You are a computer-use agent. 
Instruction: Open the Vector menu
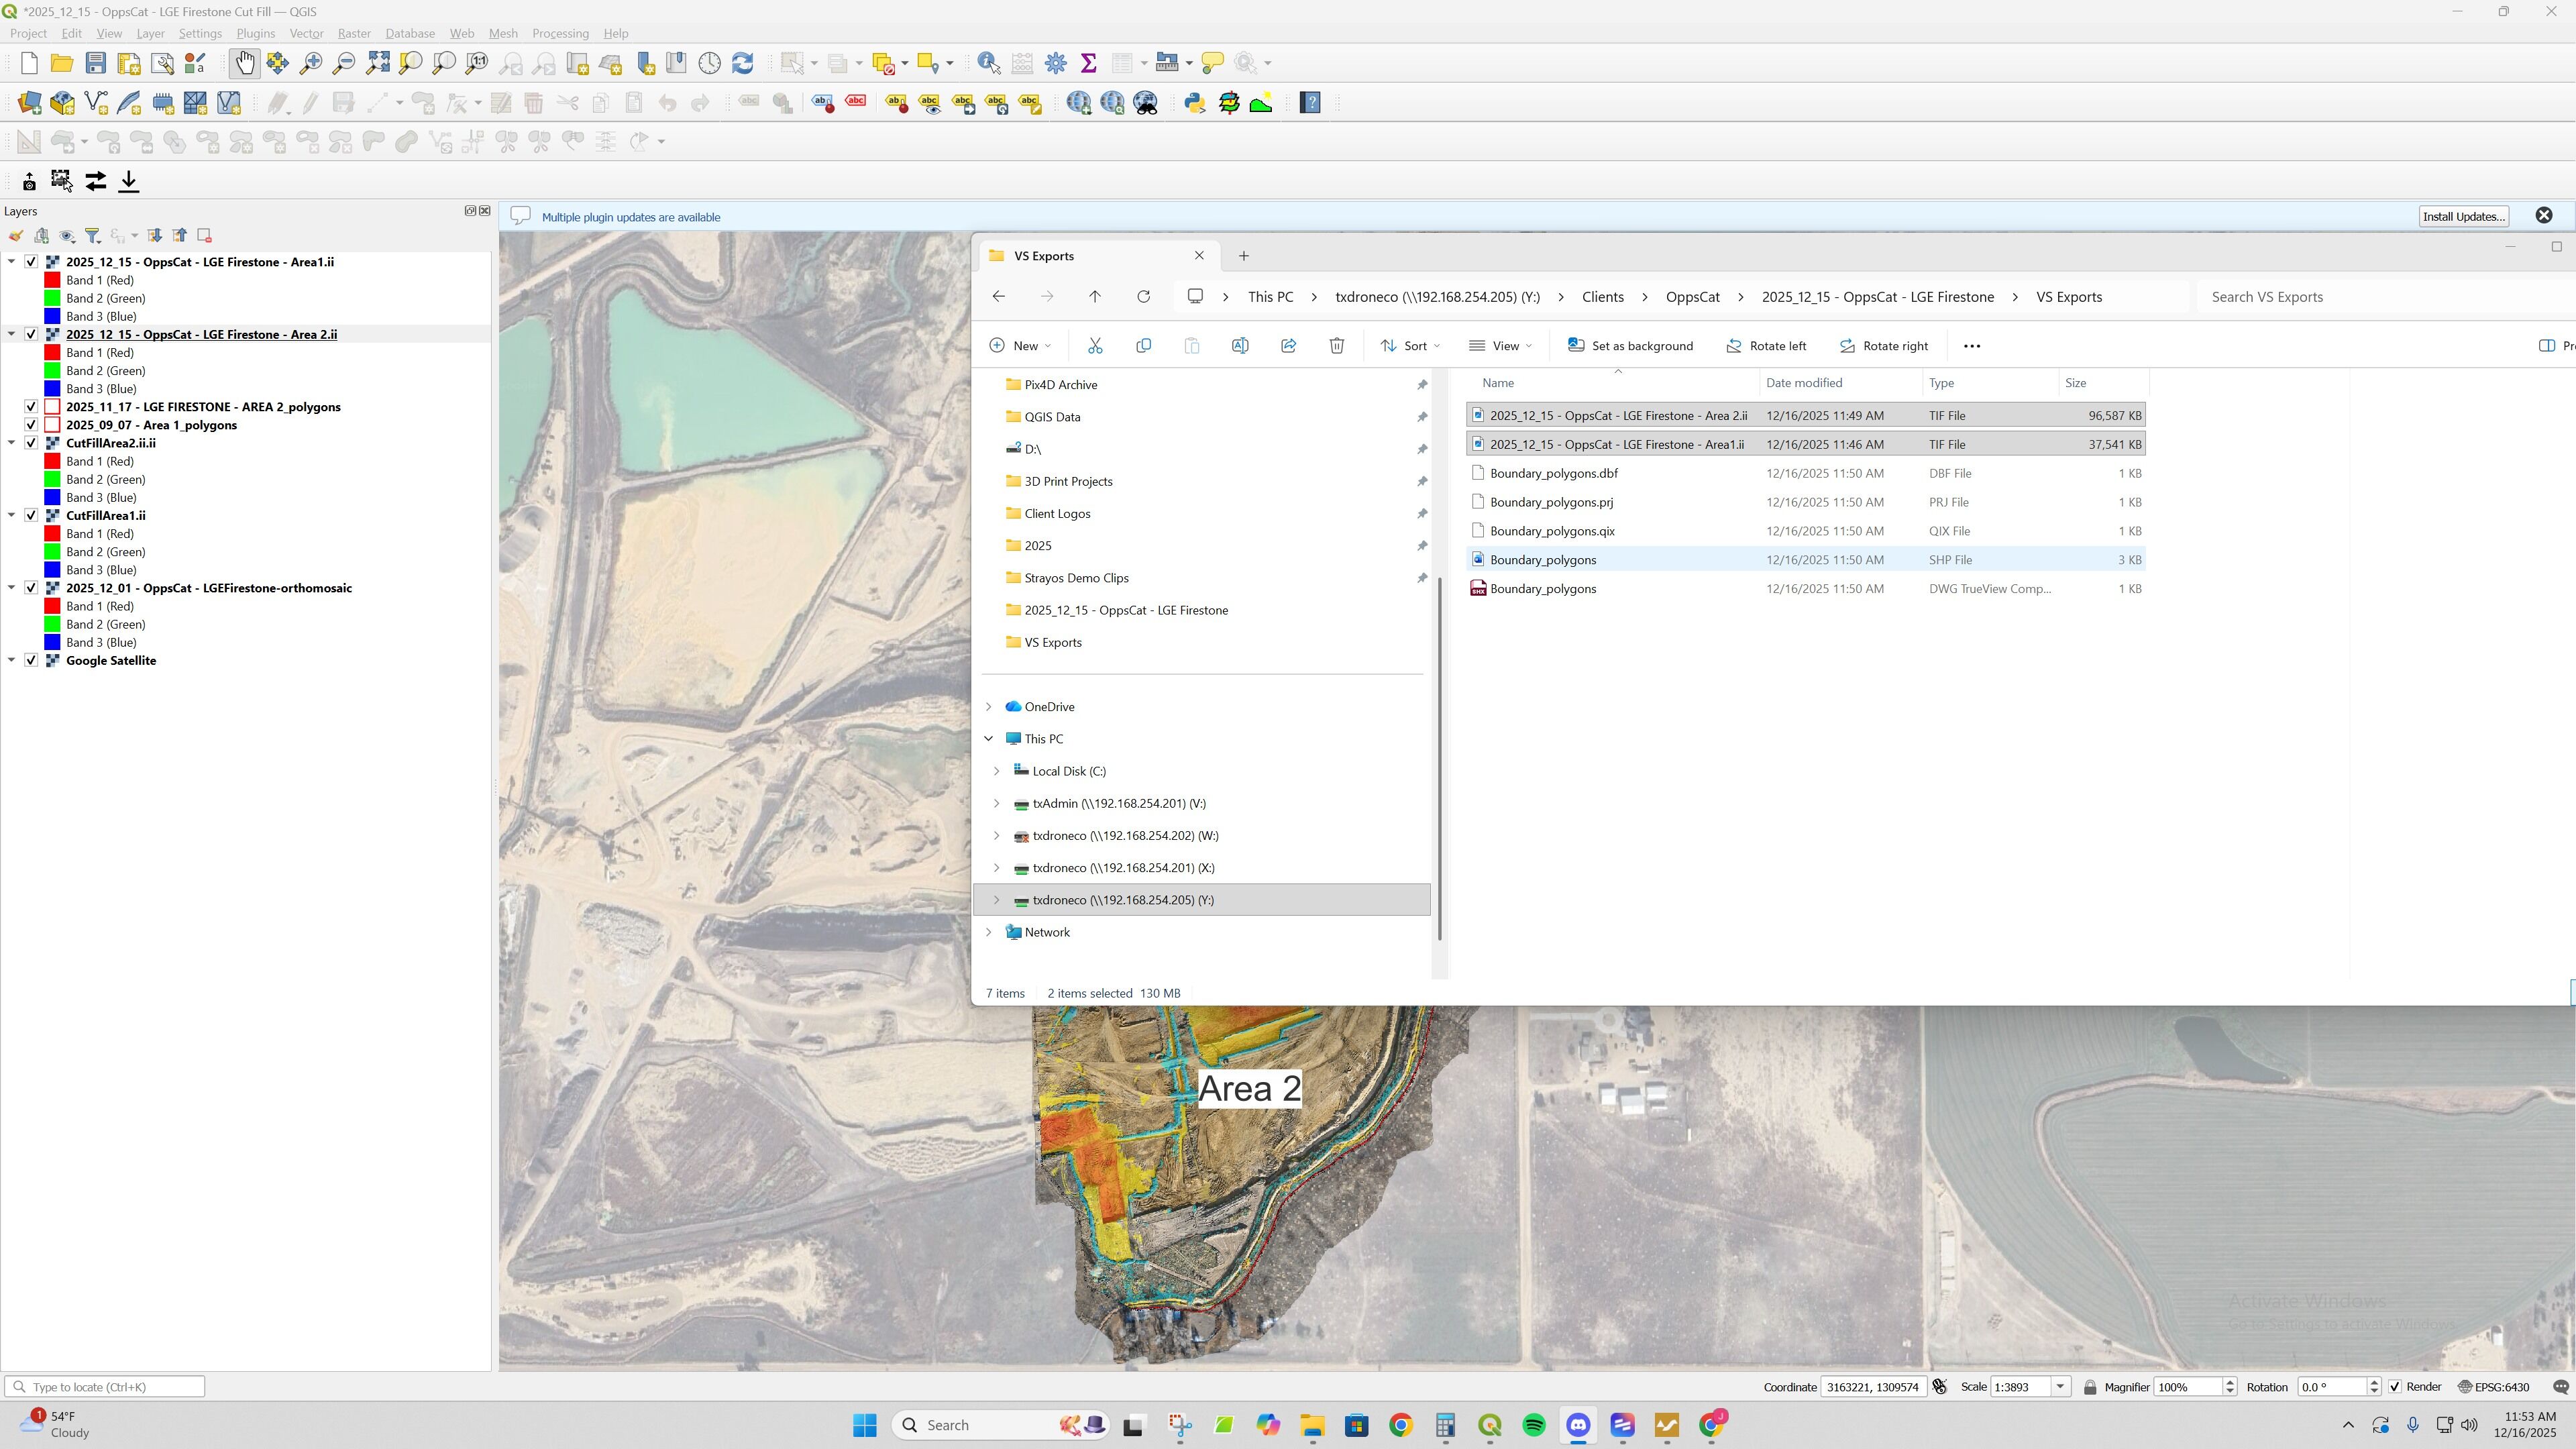tap(306, 33)
